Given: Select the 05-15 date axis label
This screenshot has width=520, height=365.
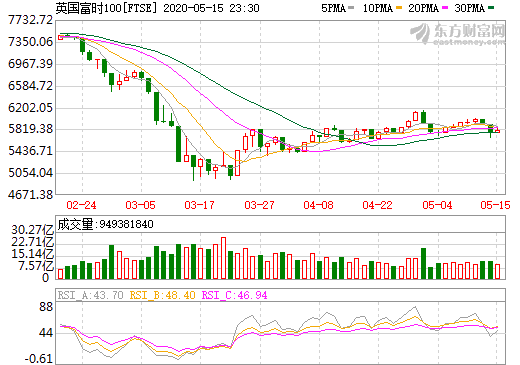Looking at the screenshot, I should [x=495, y=205].
